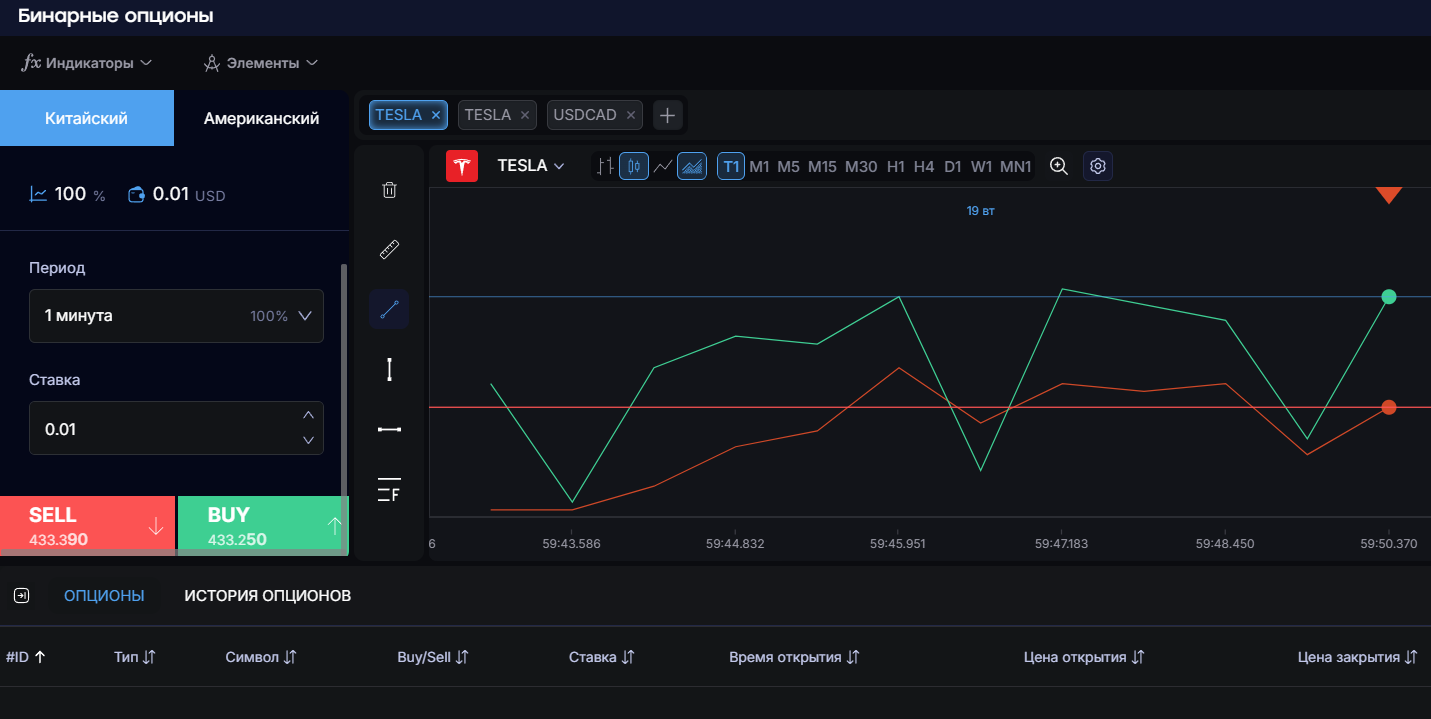Select the T1 tick timeframe

[731, 167]
